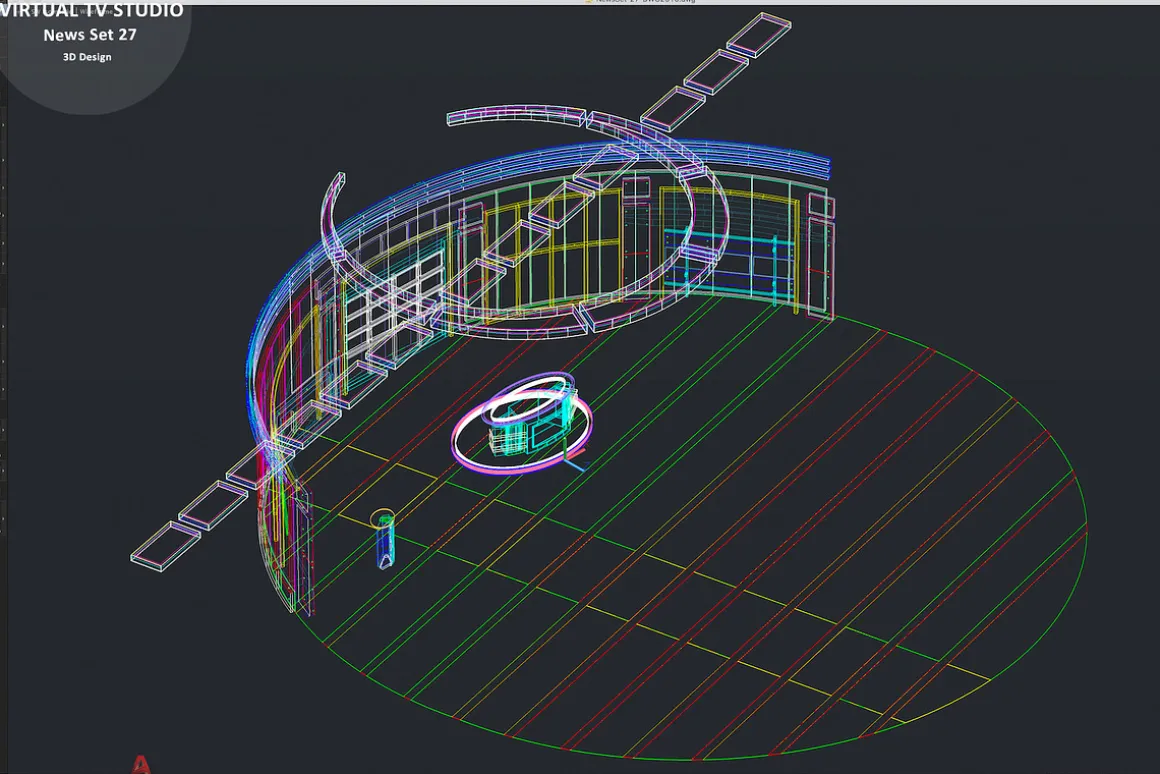Select the small cylindrical podium on floor

pos(383,539)
